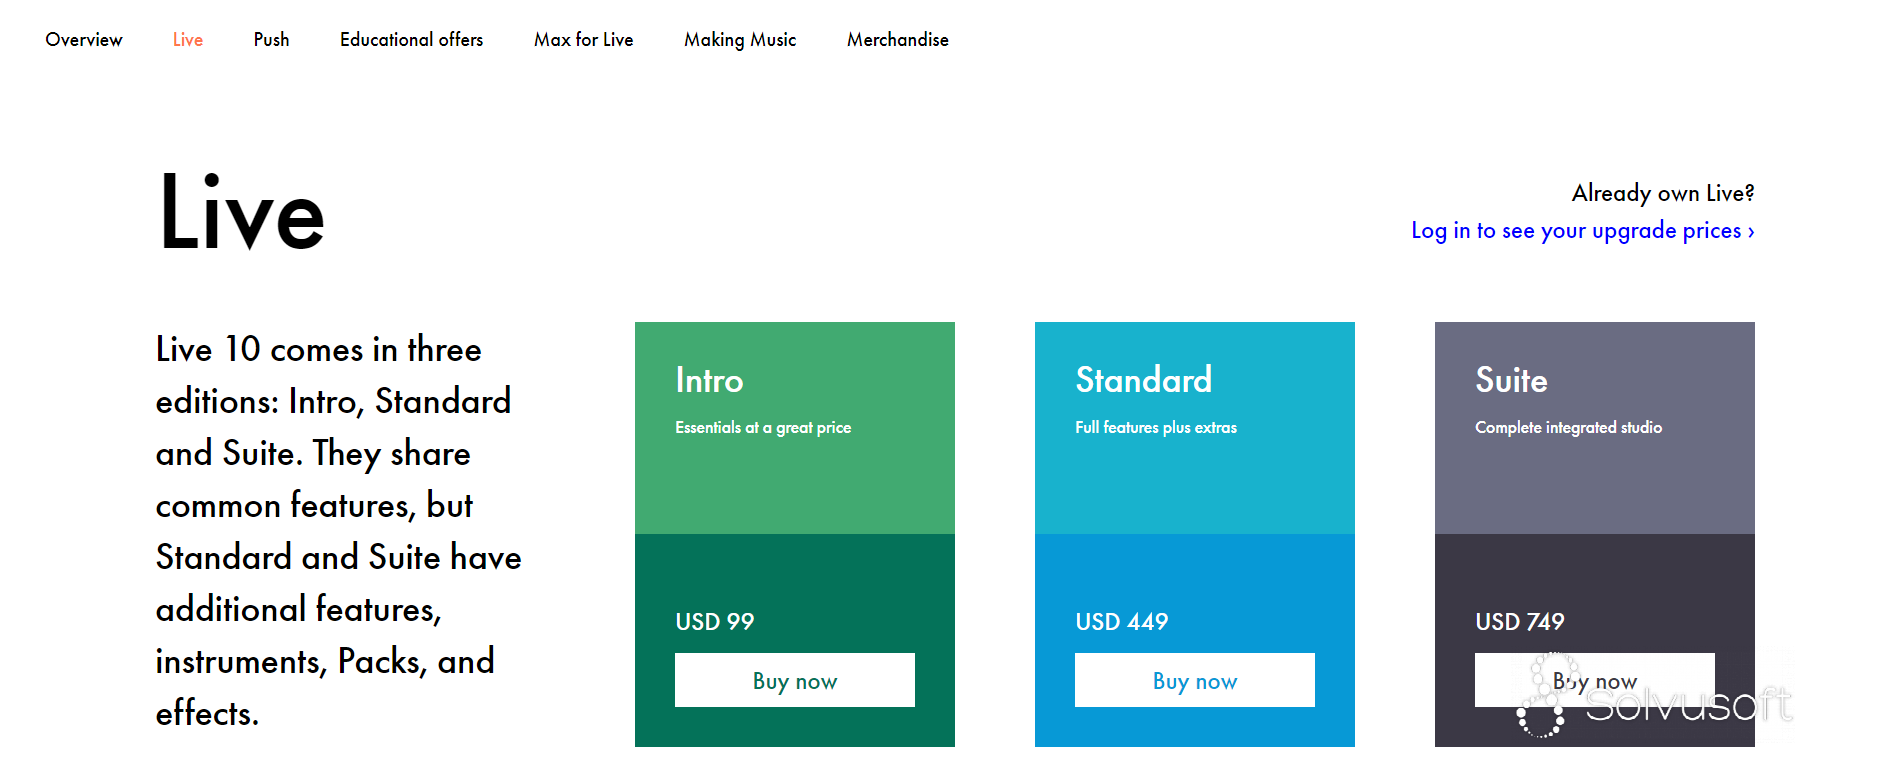Screen dimensions: 1890x783
Task: Select the gray Suite edition card header
Action: (1595, 428)
